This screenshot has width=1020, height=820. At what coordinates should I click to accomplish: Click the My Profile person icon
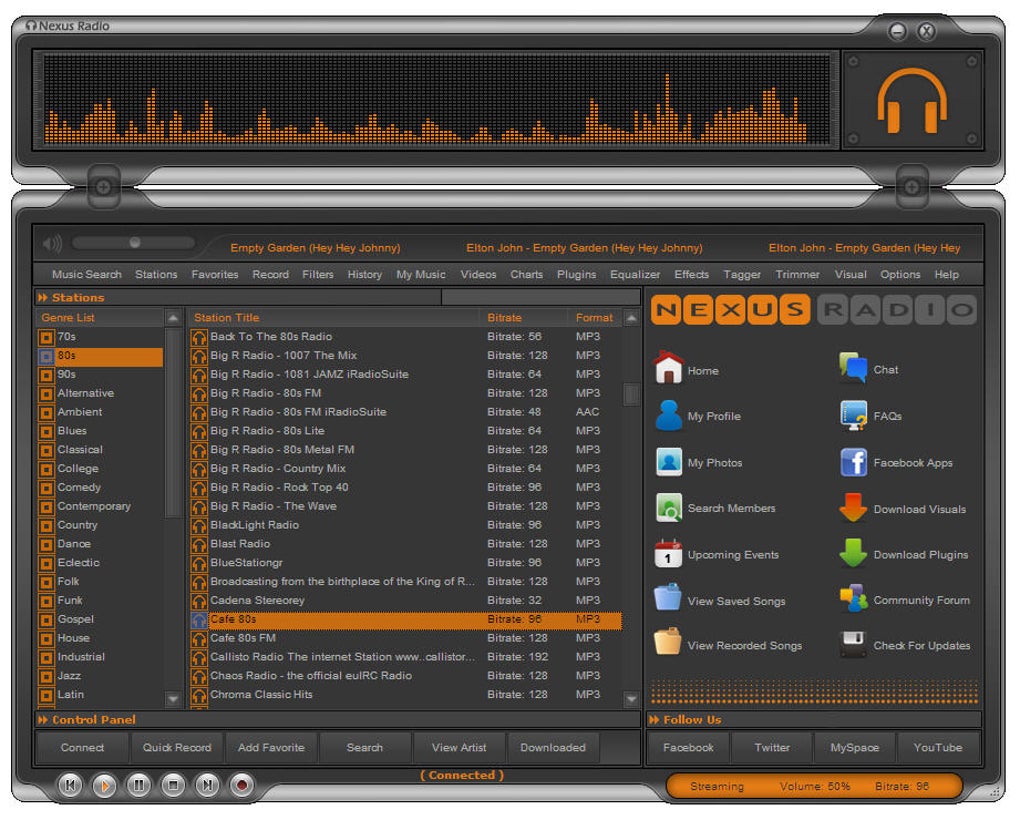[668, 416]
